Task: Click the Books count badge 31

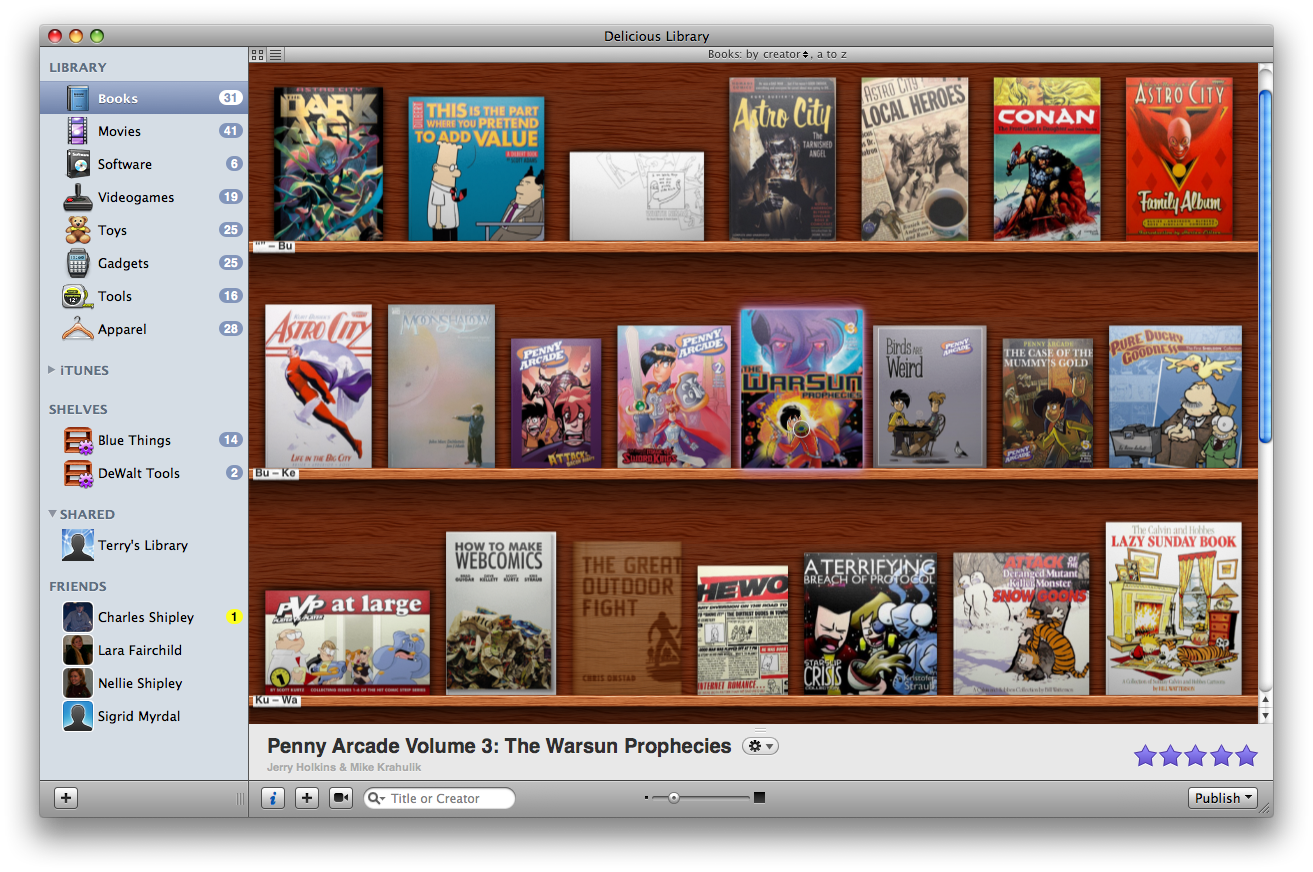Action: tap(231, 98)
